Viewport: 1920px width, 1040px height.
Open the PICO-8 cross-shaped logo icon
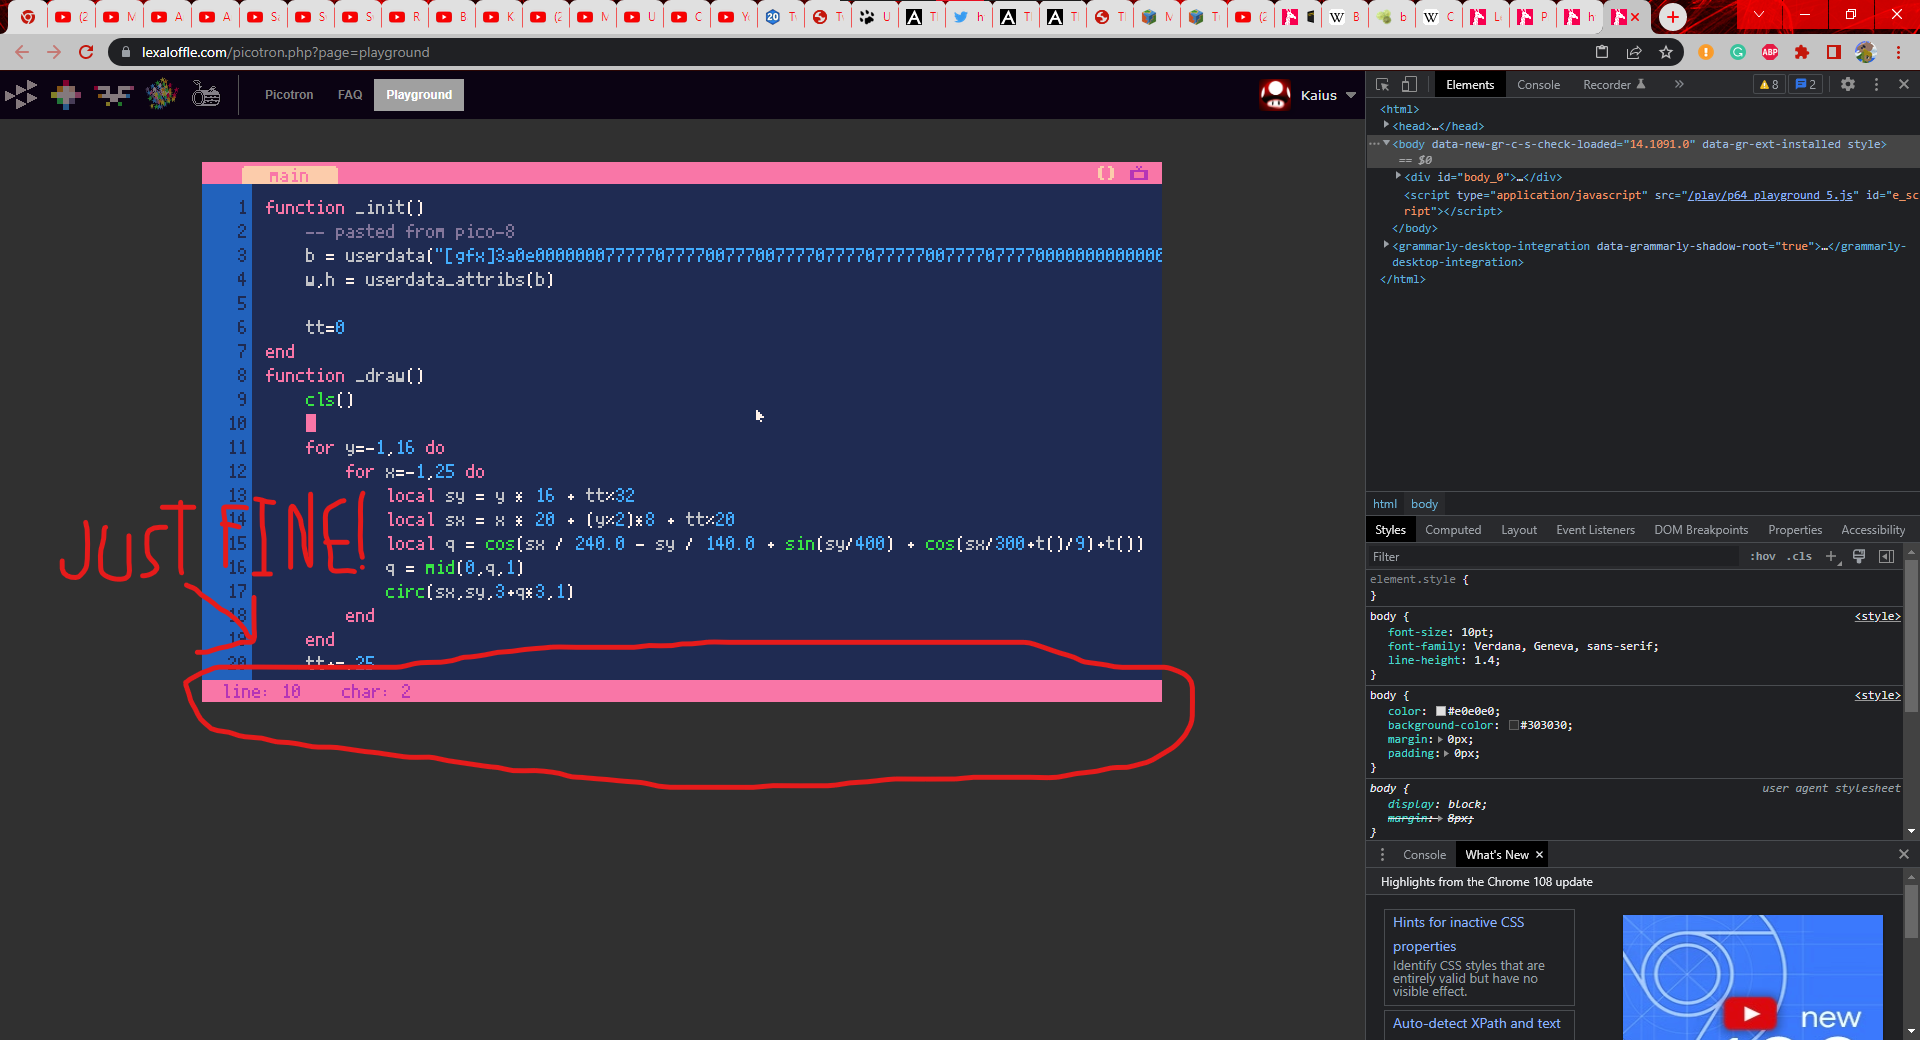66,95
